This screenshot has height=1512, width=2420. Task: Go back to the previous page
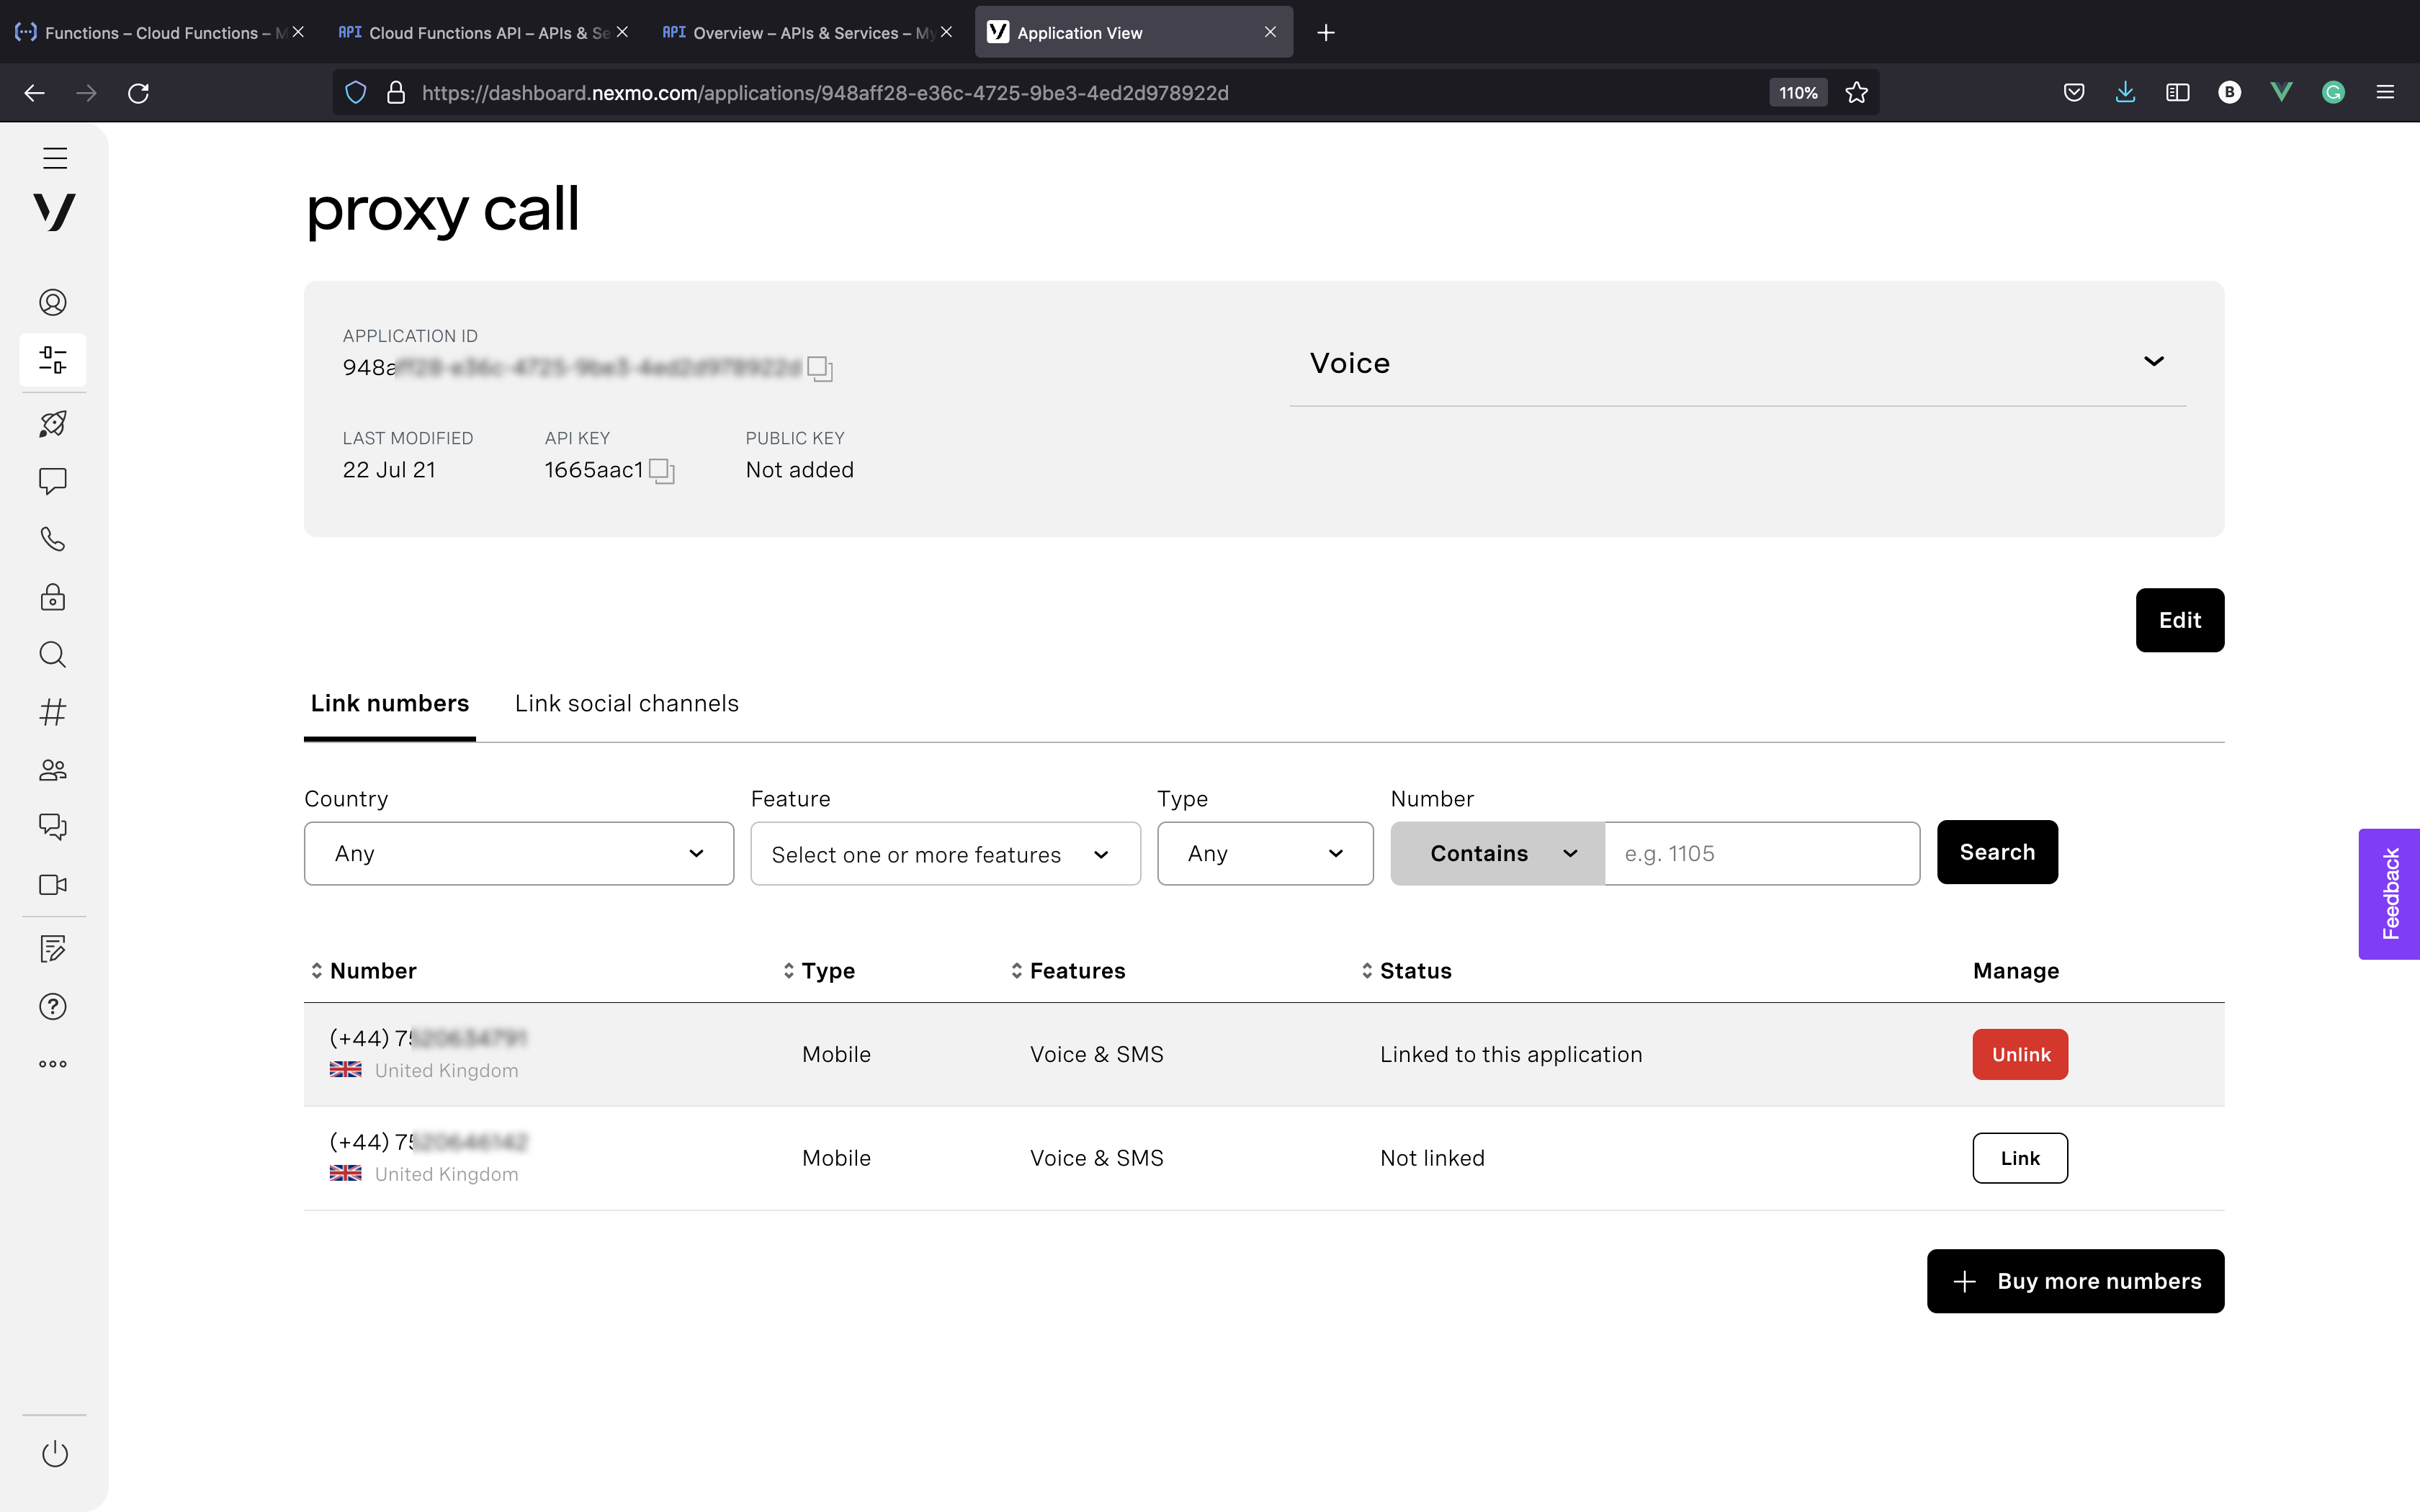(35, 93)
